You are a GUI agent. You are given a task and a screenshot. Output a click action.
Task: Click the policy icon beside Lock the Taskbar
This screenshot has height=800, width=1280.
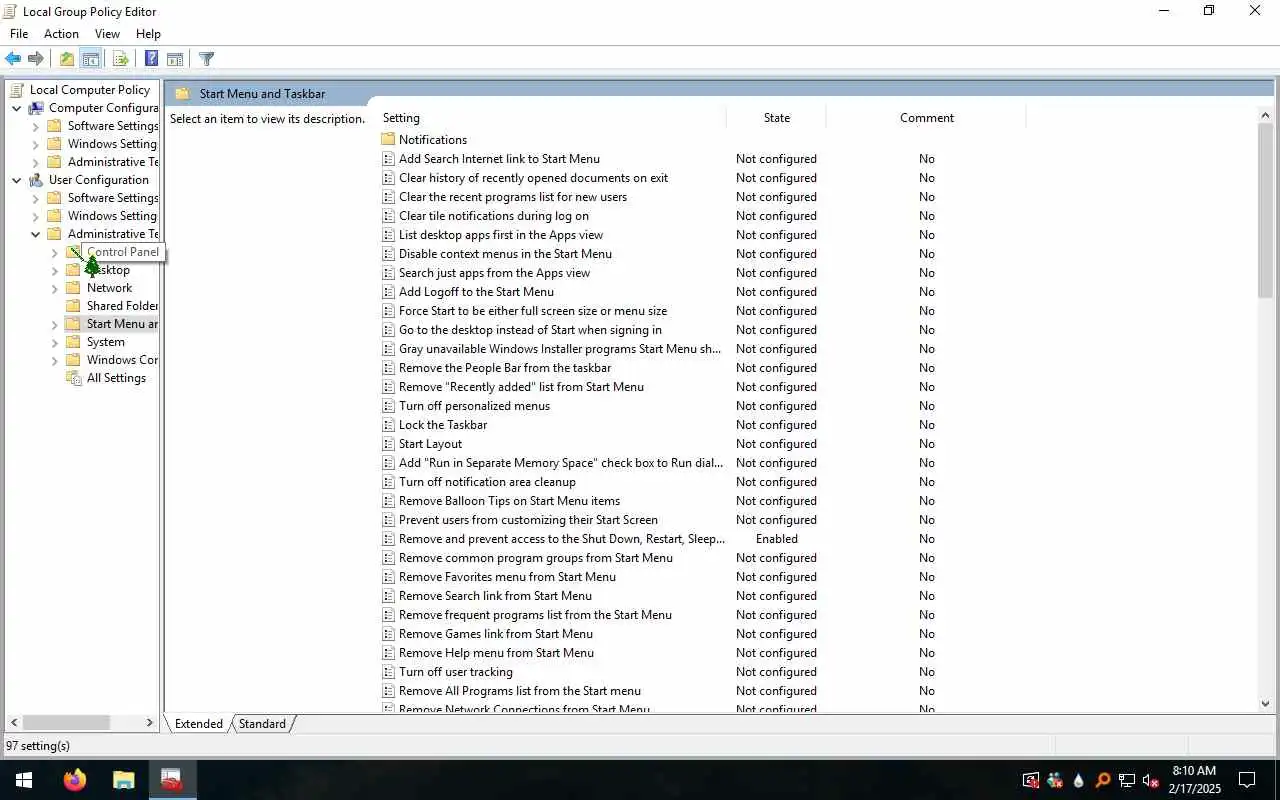click(388, 425)
